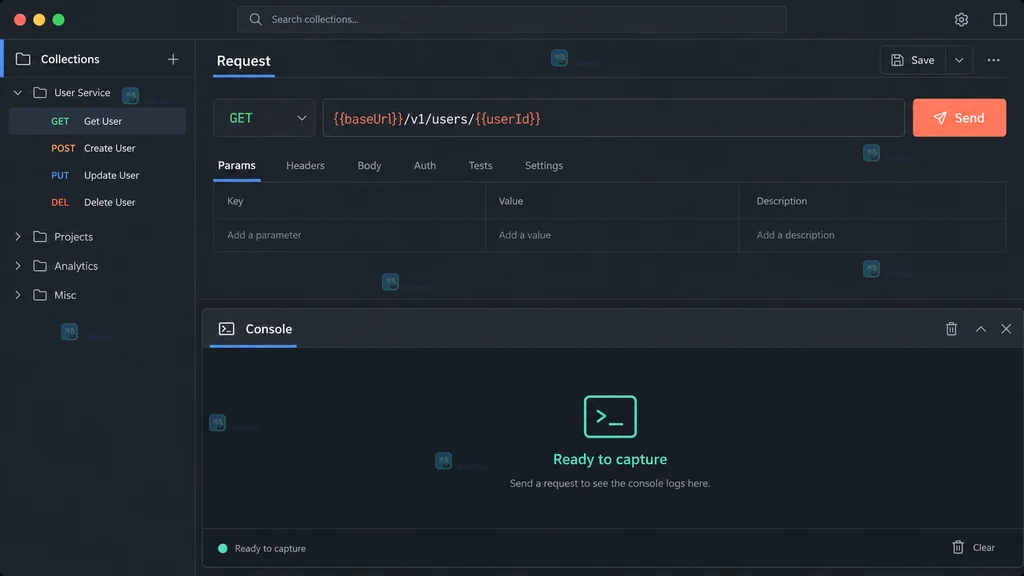1024x576 pixels.
Task: Click the Projects folder icon
Action: tap(40, 236)
